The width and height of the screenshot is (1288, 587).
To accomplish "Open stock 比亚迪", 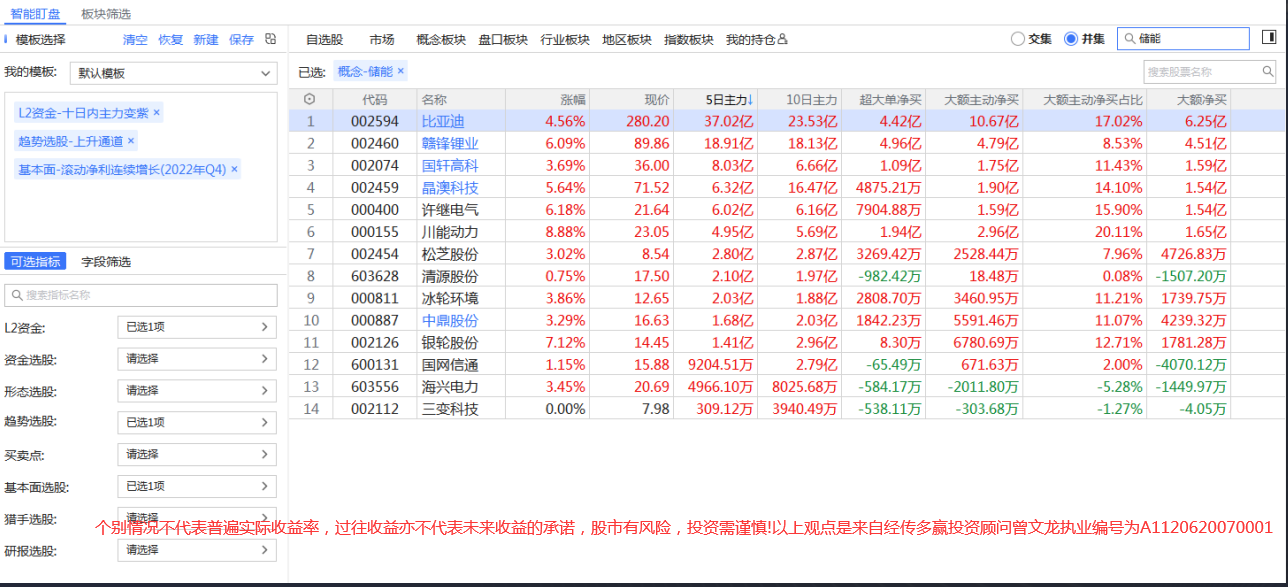I will [443, 120].
